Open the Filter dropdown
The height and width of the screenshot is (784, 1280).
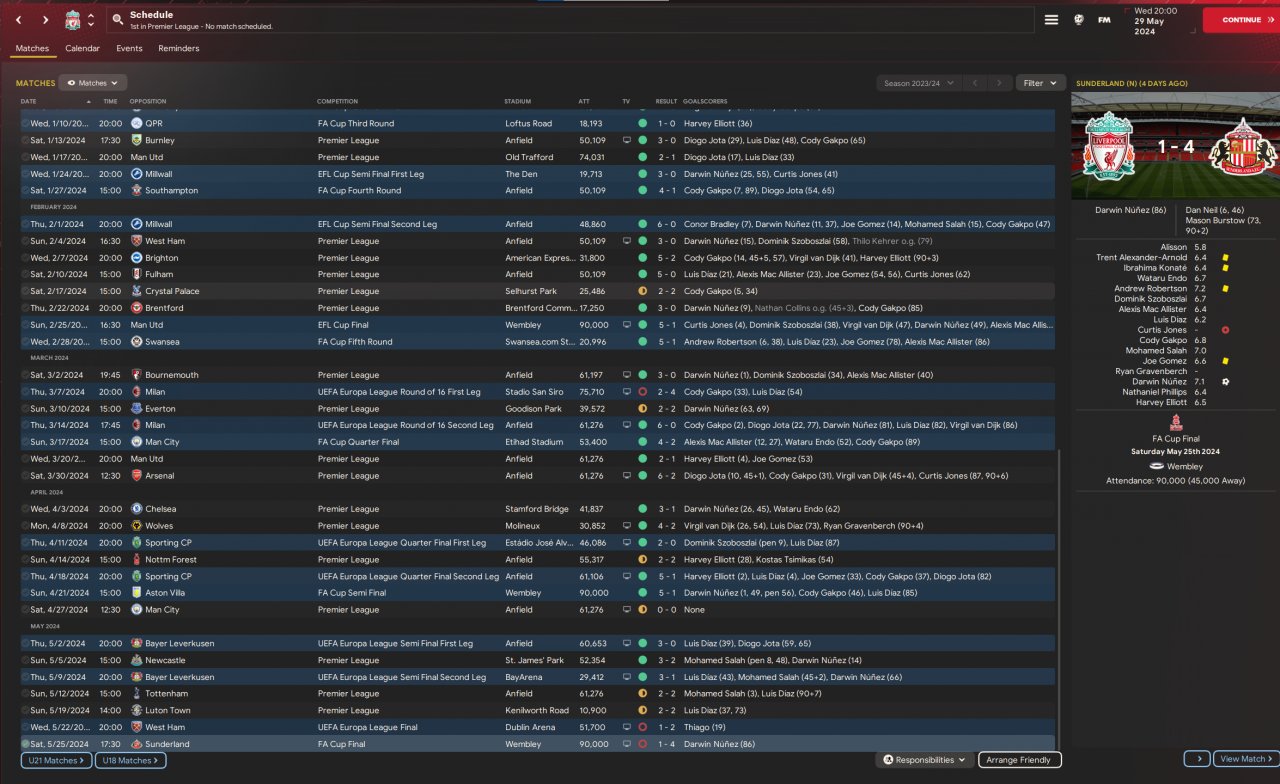point(1041,83)
